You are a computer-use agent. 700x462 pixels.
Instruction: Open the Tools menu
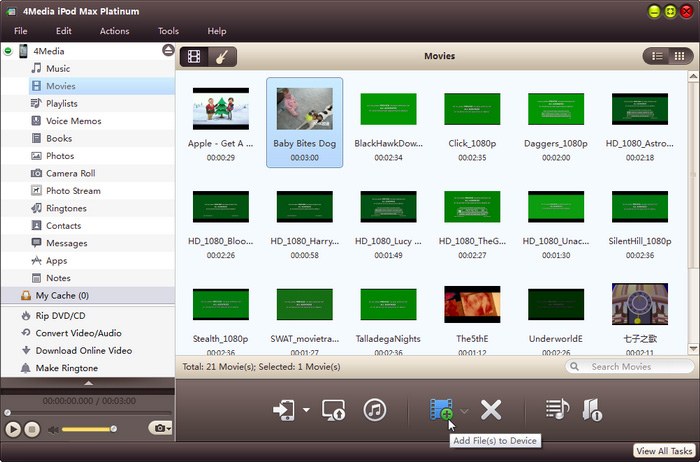click(x=168, y=31)
